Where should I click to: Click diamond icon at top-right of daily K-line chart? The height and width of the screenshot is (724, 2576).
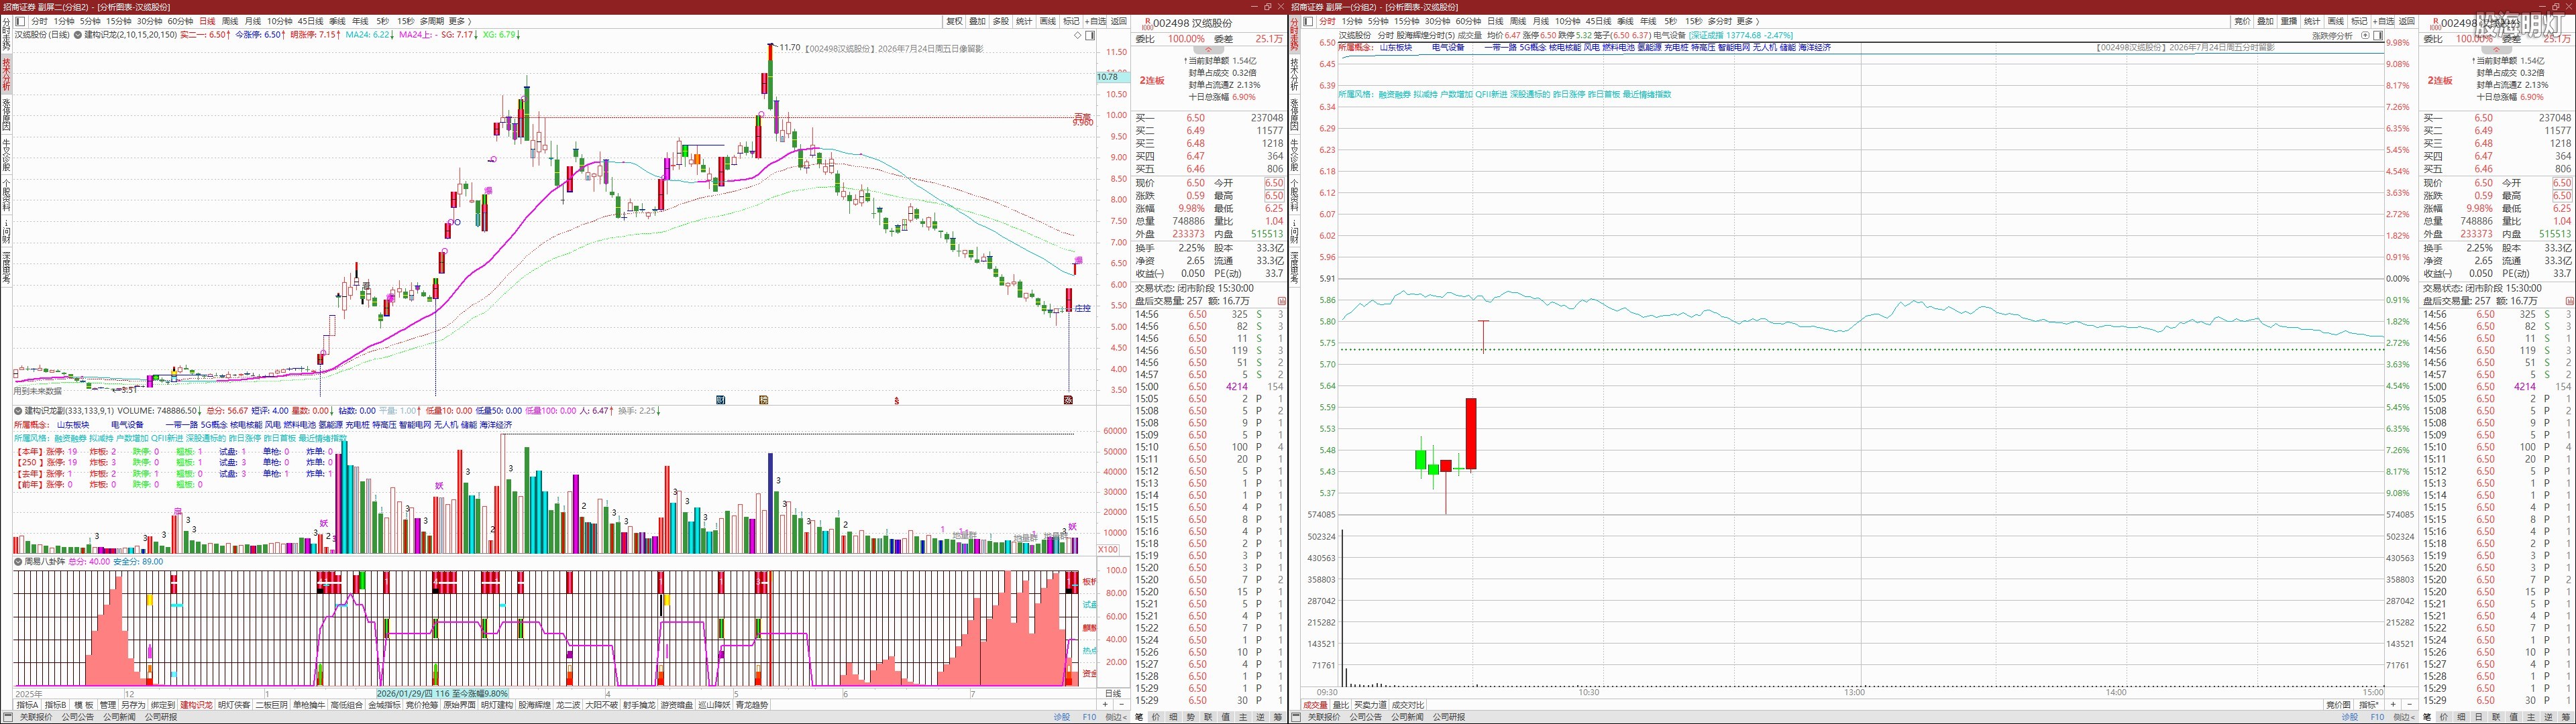pos(1078,35)
